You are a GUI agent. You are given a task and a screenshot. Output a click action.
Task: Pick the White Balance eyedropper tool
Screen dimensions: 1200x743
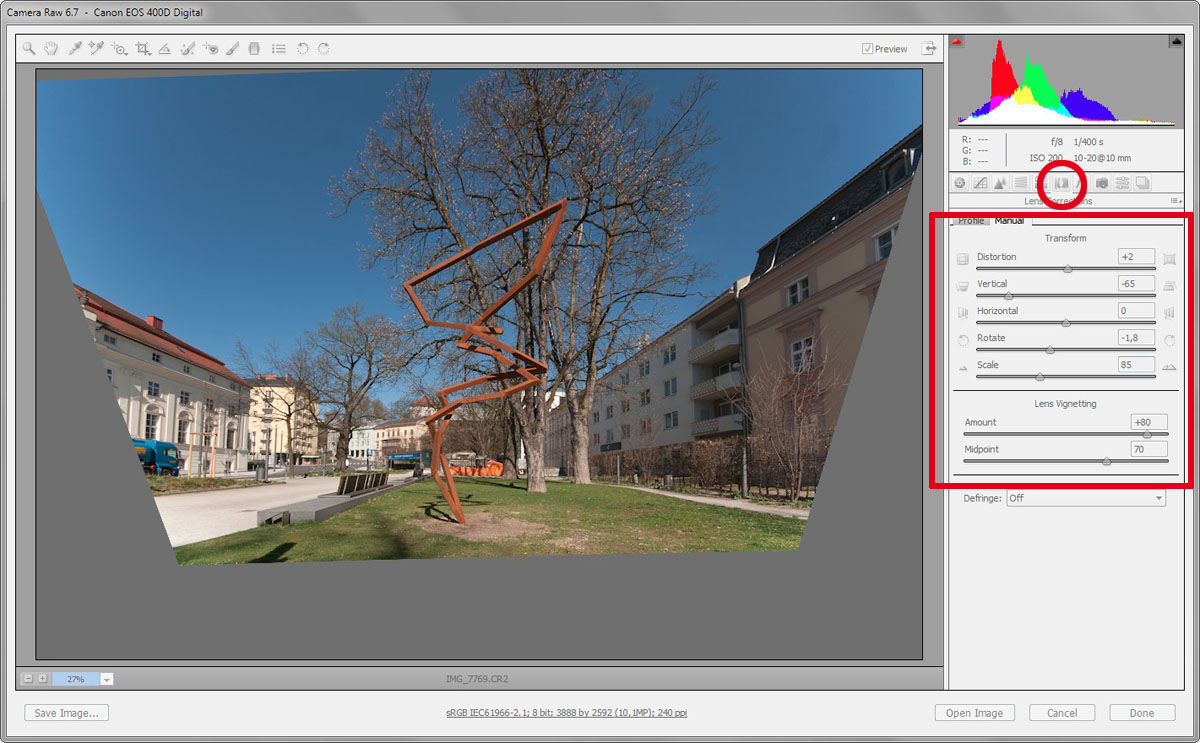[x=74, y=48]
